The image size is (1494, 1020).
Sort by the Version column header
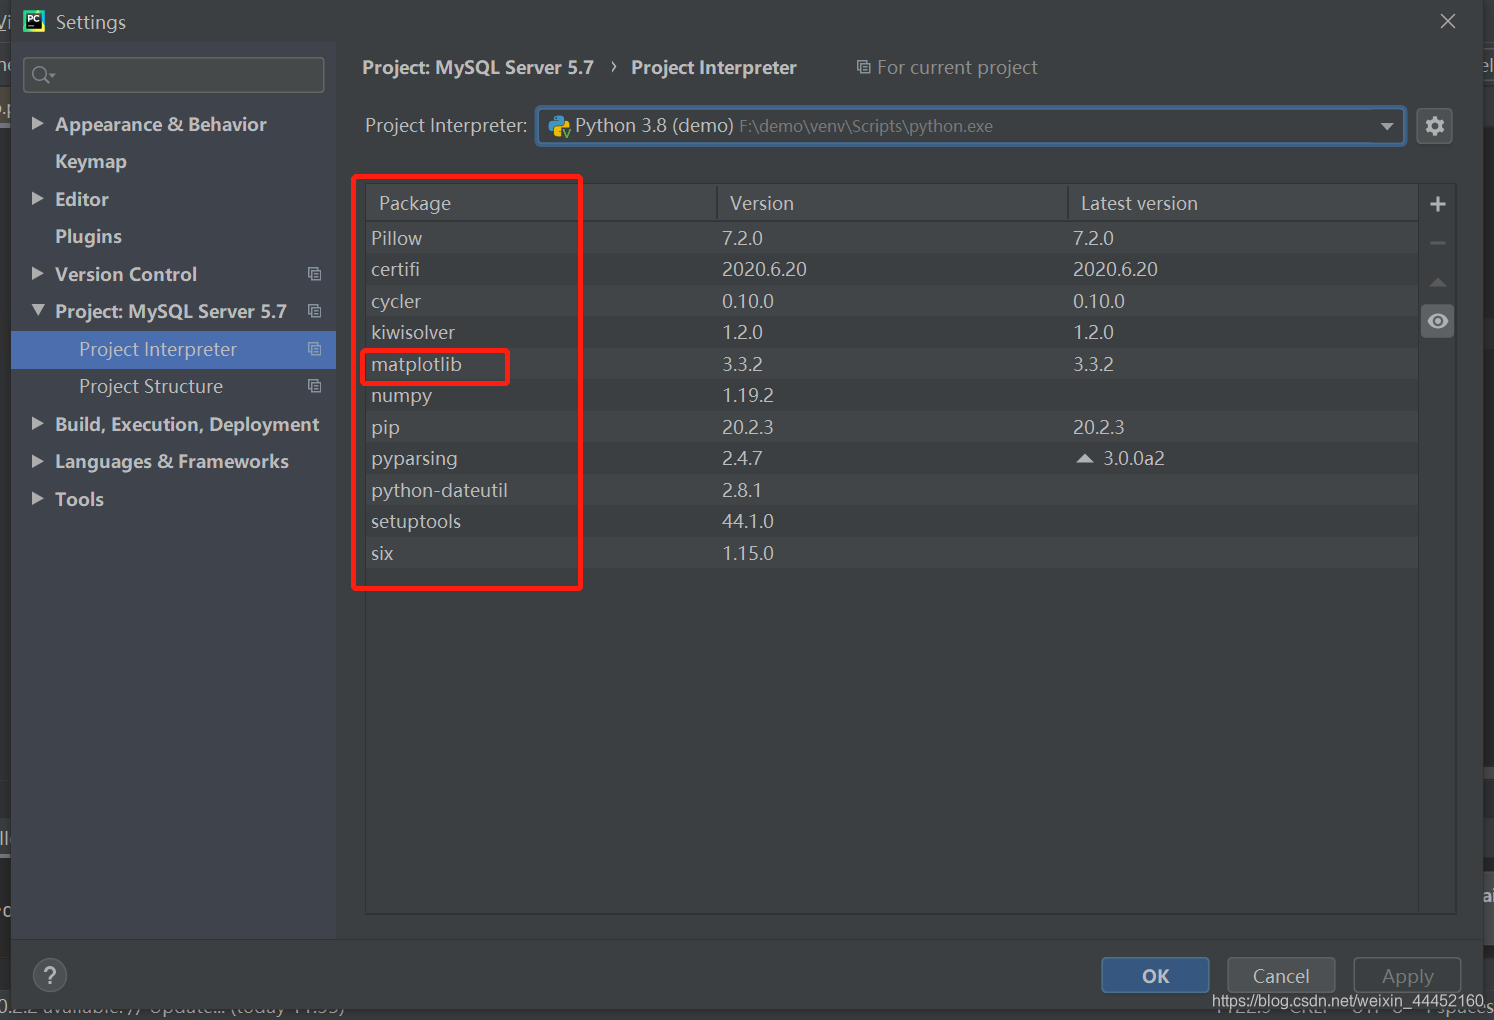point(892,203)
